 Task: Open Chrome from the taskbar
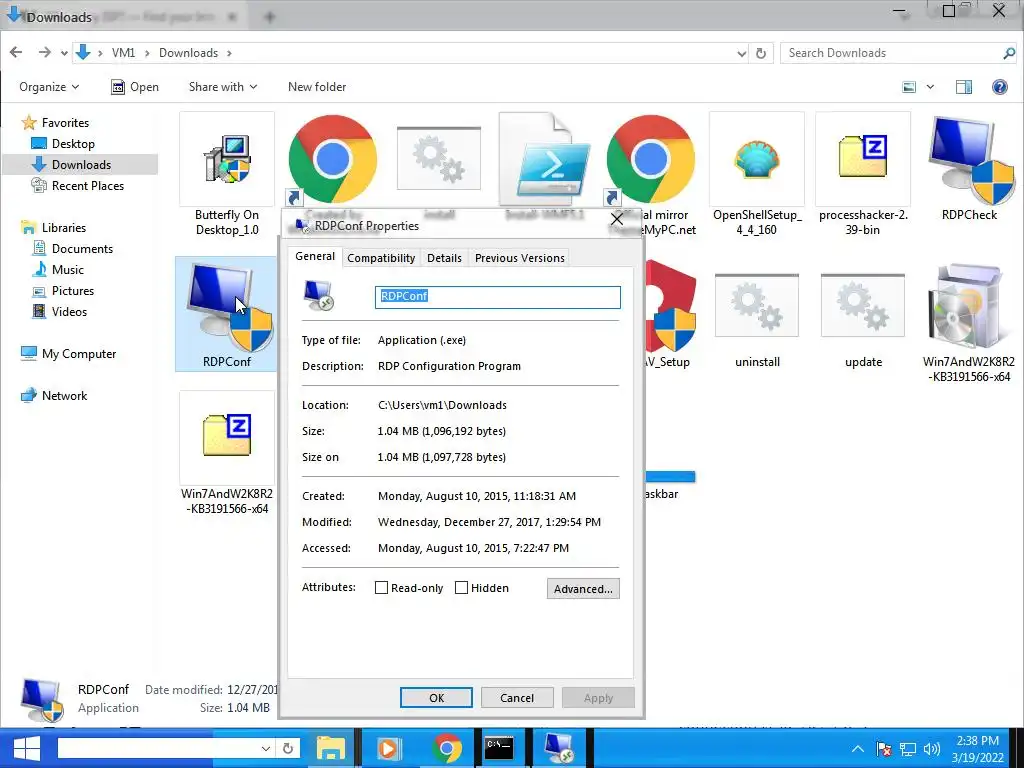447,748
